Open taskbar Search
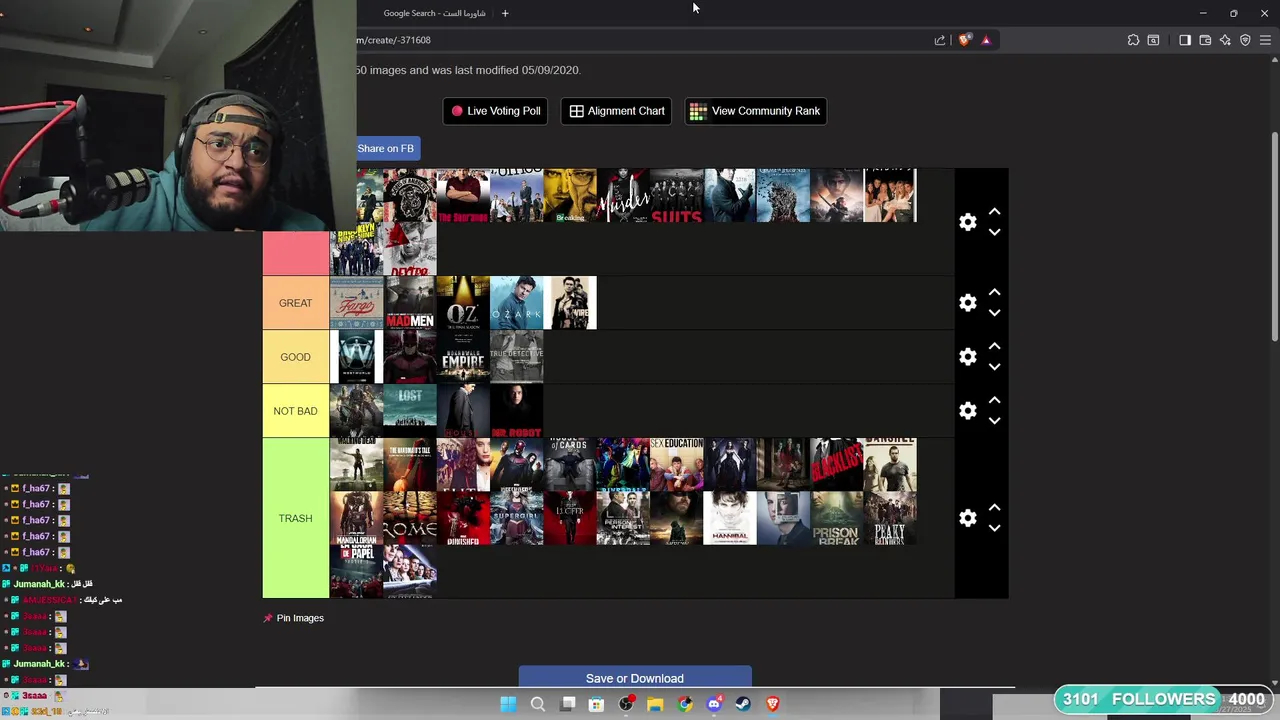The width and height of the screenshot is (1280, 720). point(537,704)
